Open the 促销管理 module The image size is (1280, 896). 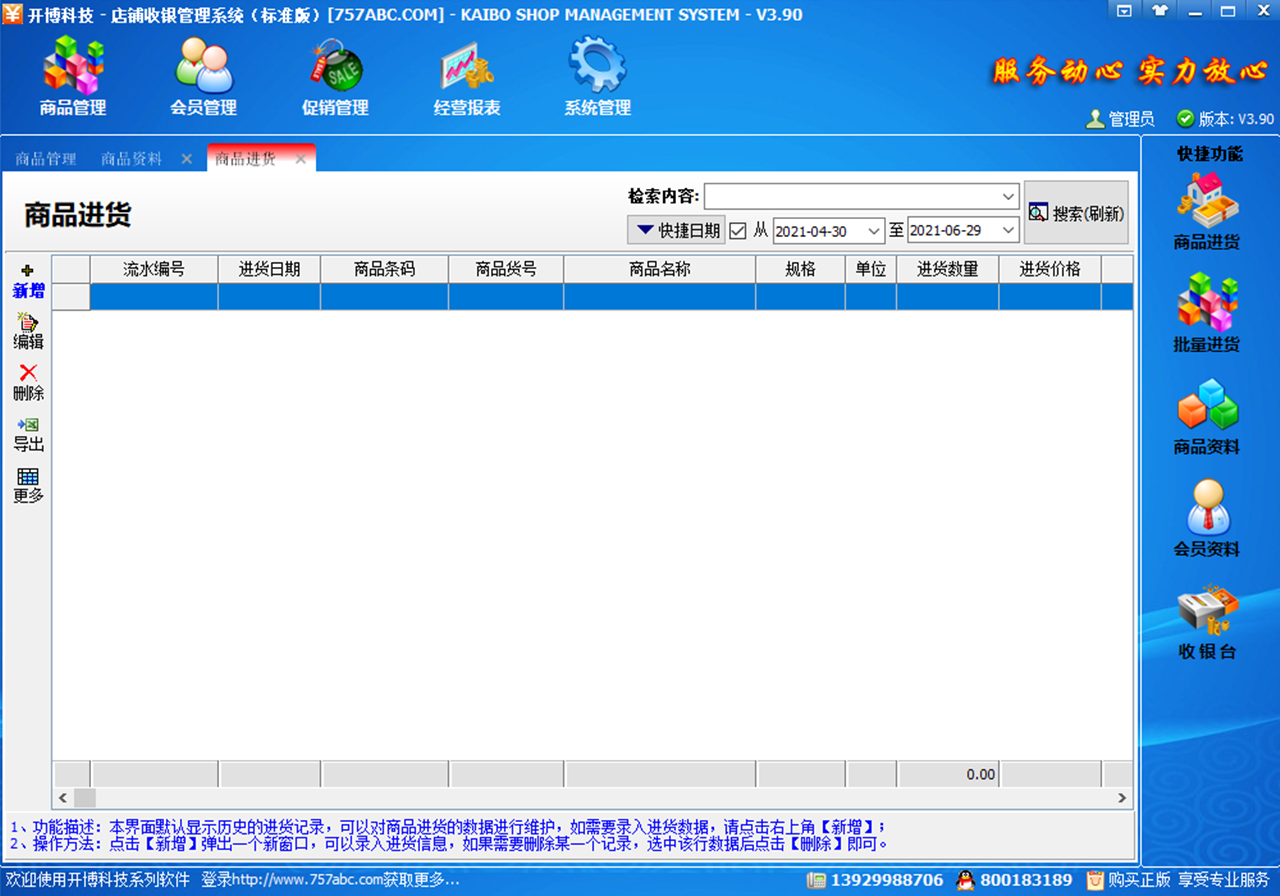tap(333, 75)
